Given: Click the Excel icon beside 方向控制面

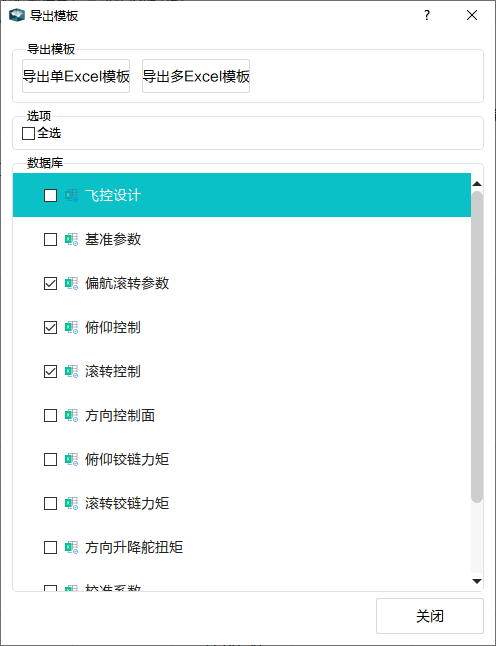Looking at the screenshot, I should tap(71, 416).
